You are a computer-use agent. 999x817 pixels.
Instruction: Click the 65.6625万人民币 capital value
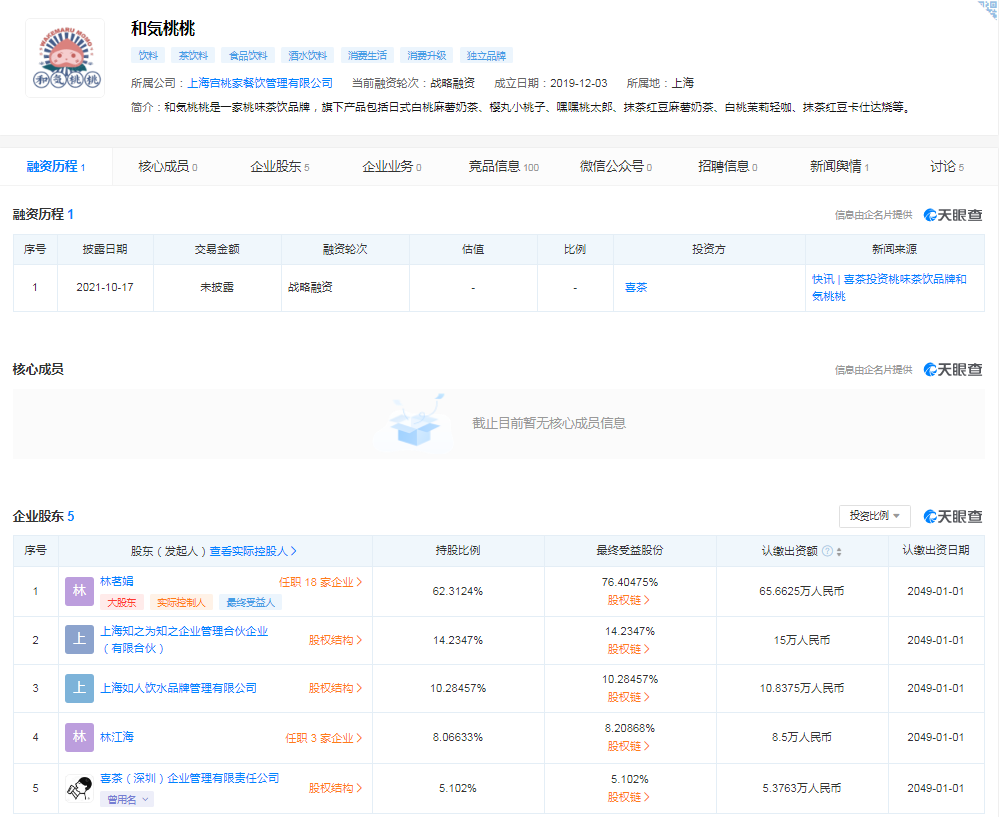tap(801, 591)
